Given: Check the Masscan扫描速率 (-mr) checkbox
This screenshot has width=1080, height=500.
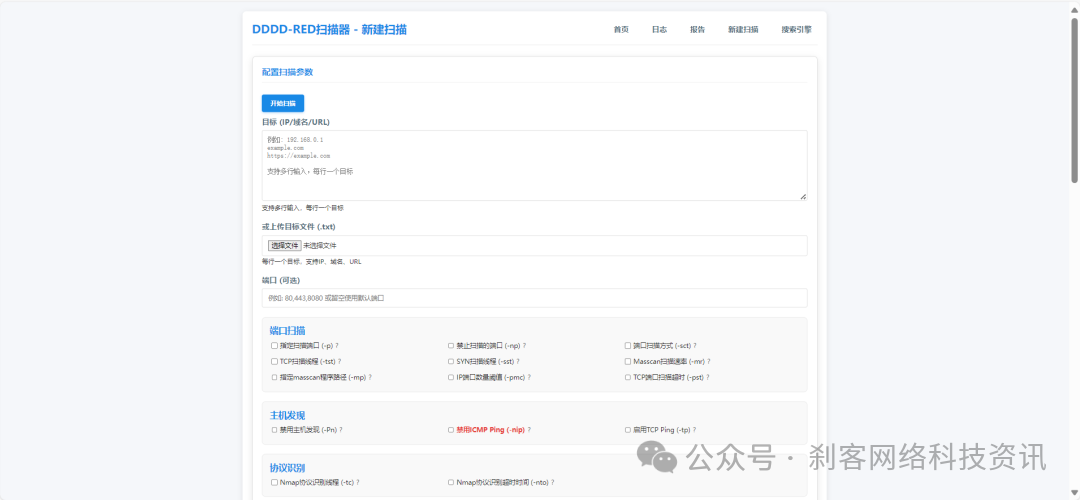Looking at the screenshot, I should [x=627, y=362].
